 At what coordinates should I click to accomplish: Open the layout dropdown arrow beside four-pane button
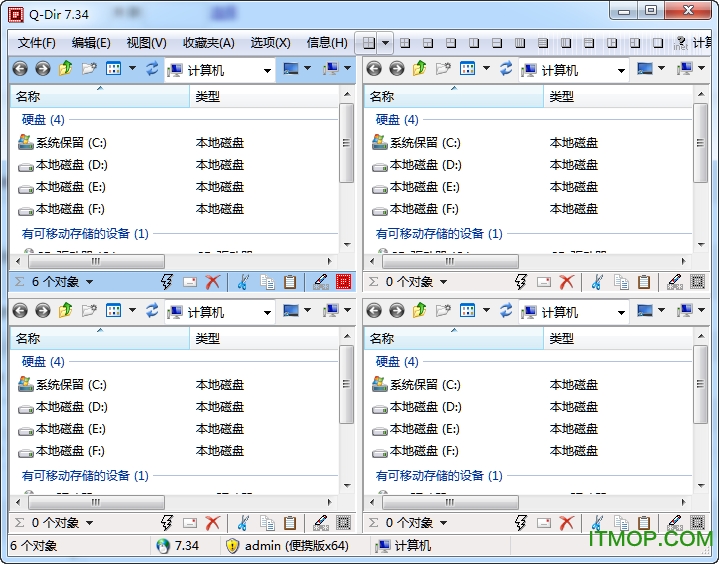[386, 43]
